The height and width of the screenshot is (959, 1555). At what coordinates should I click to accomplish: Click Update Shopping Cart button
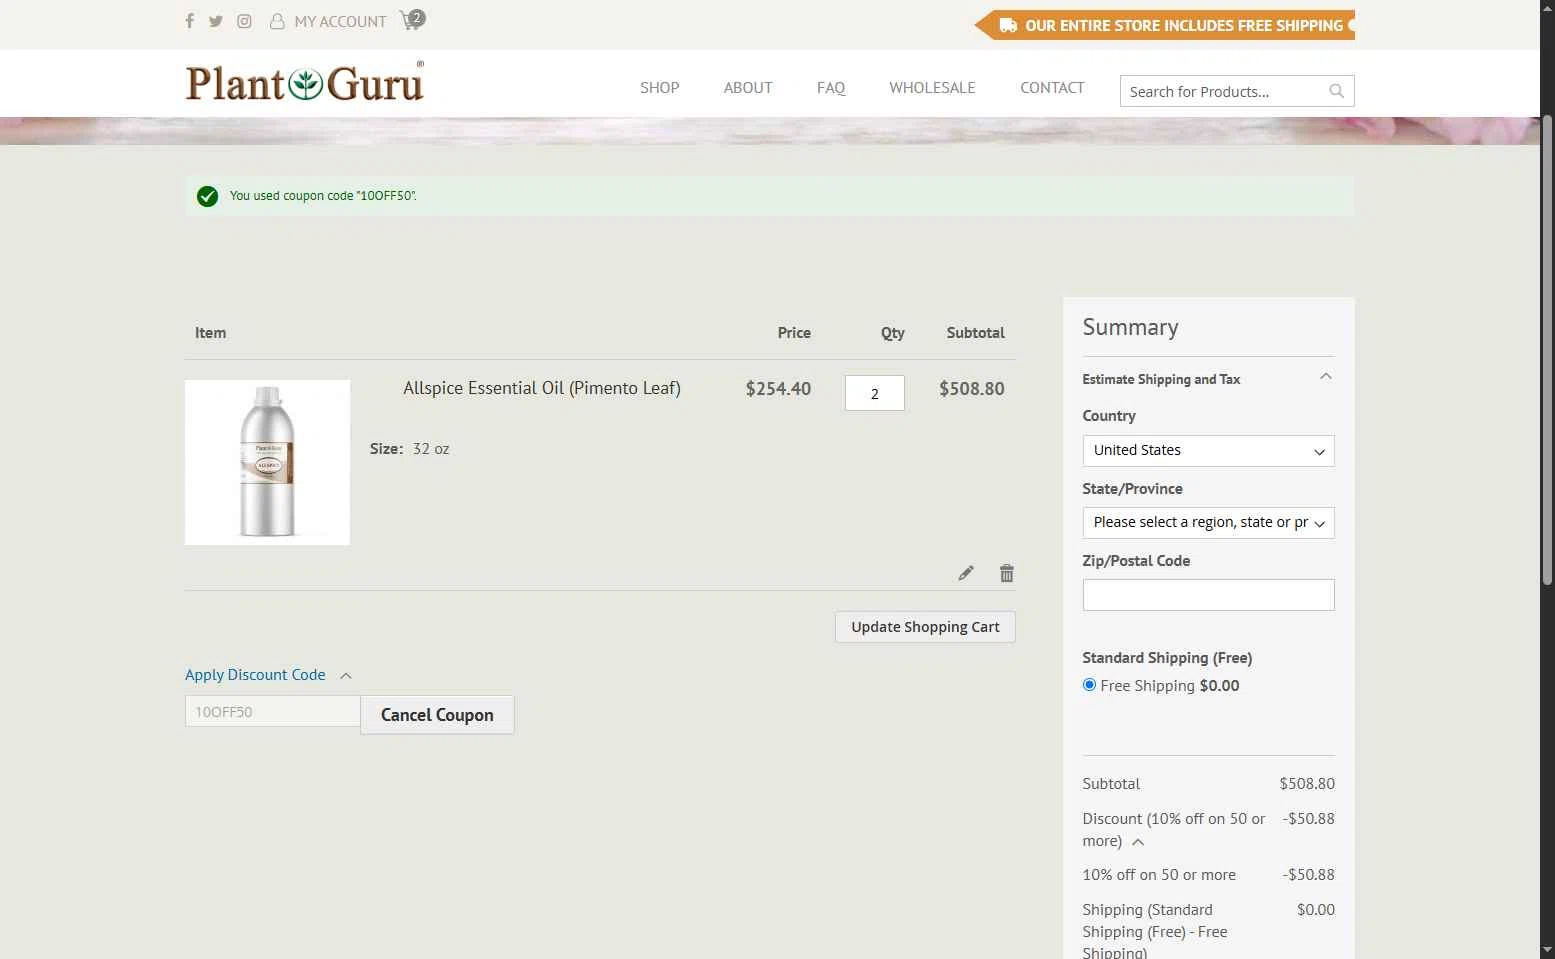[x=925, y=627]
